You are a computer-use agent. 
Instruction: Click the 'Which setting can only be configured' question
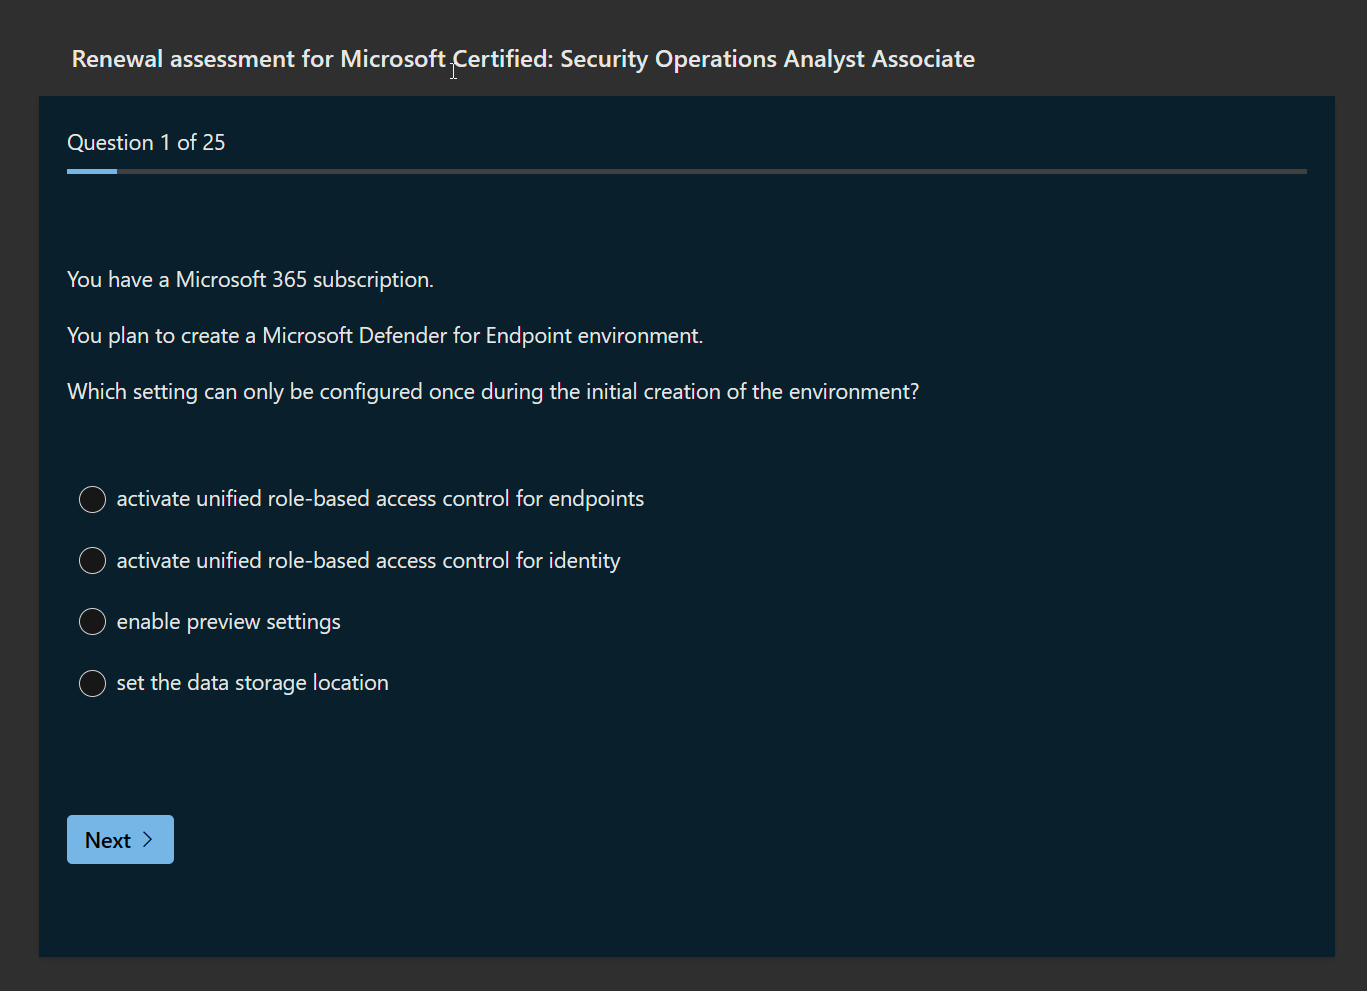pos(493,392)
